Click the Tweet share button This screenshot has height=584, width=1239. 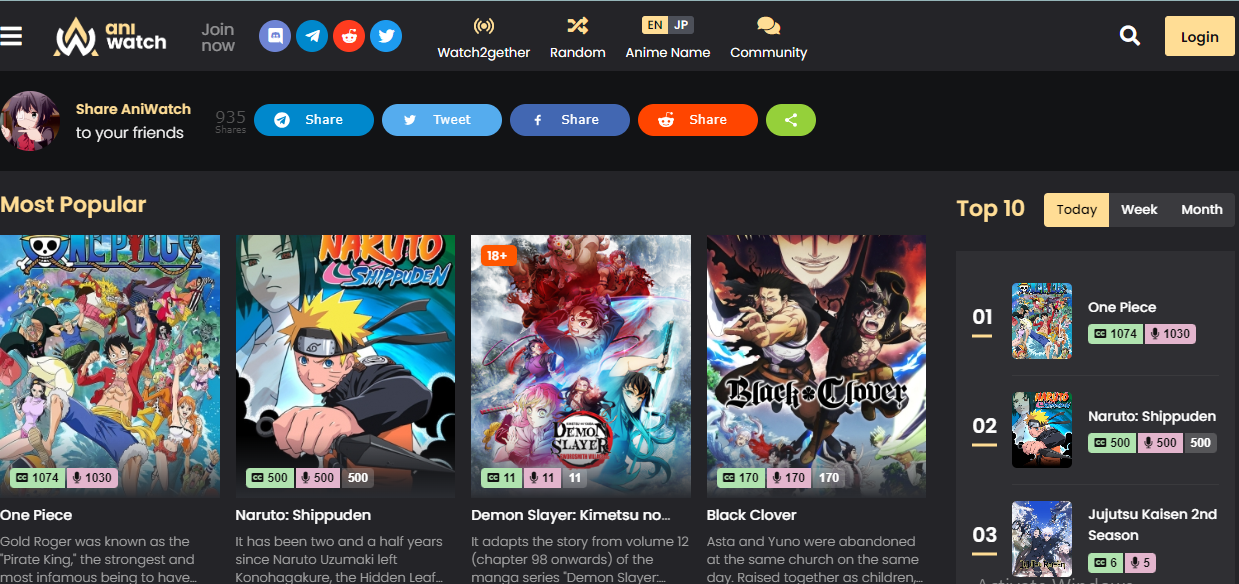(441, 119)
